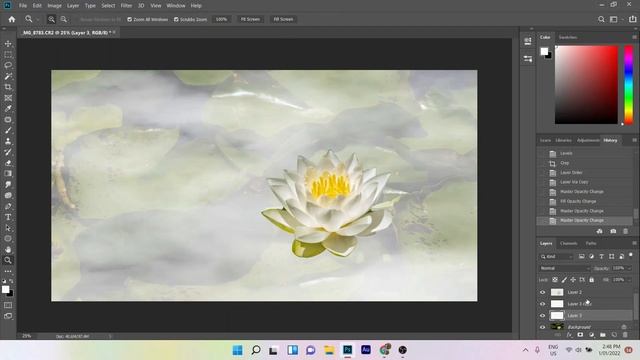Select the Brush tool
Screen dimensions: 640x360
coord(8,130)
